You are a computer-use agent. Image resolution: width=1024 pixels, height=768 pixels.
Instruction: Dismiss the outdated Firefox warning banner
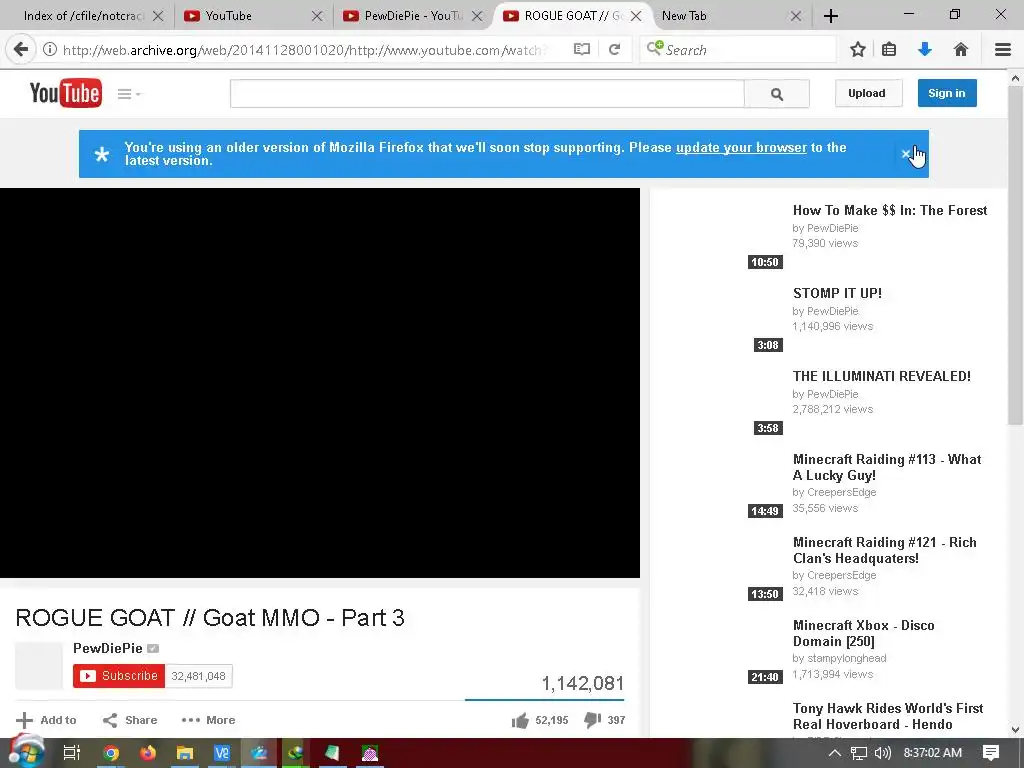[906, 154]
